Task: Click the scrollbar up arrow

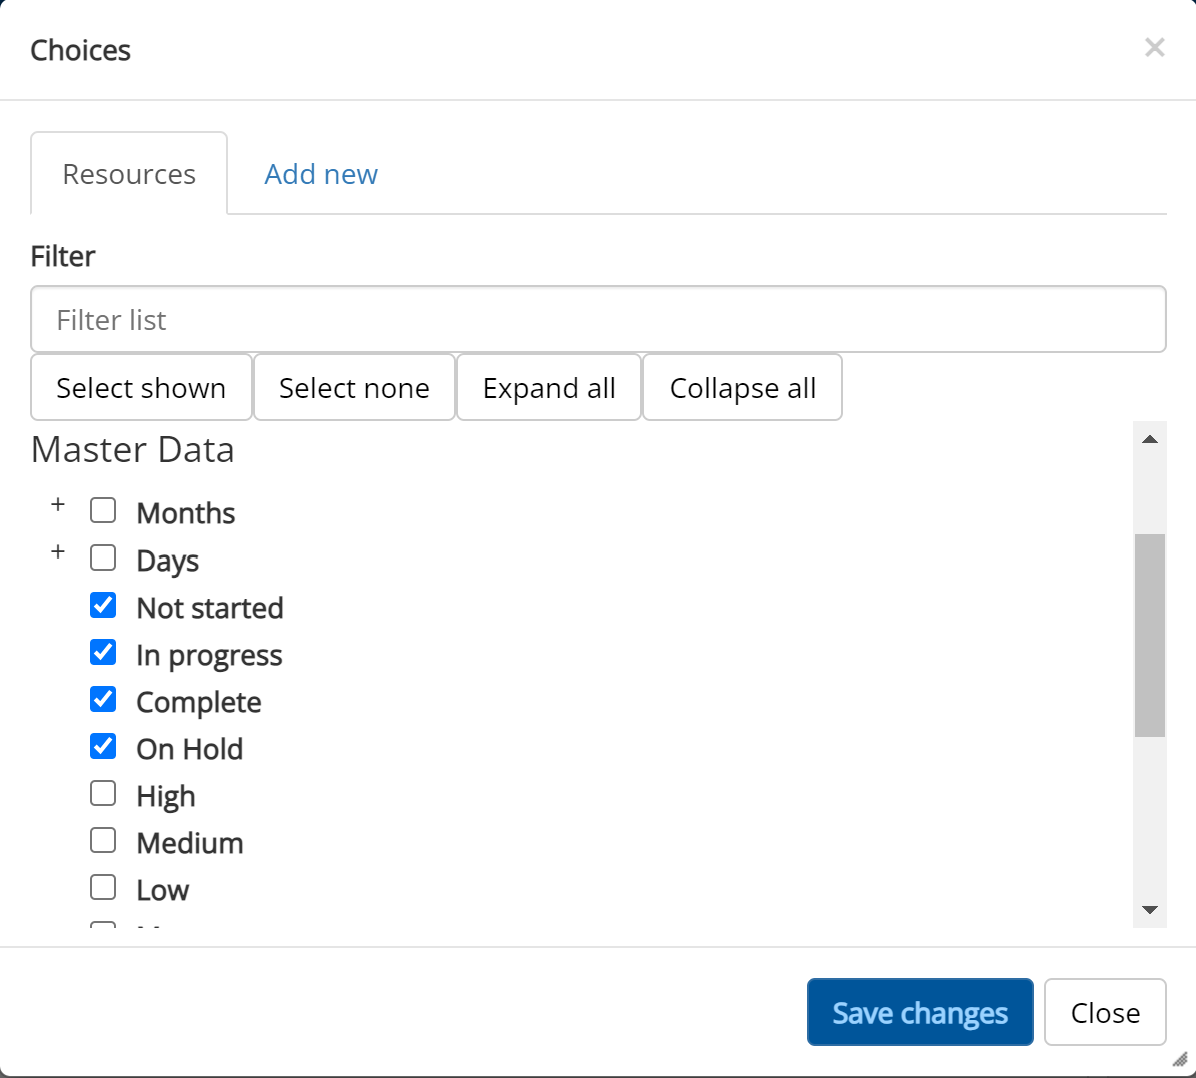Action: point(1150,439)
